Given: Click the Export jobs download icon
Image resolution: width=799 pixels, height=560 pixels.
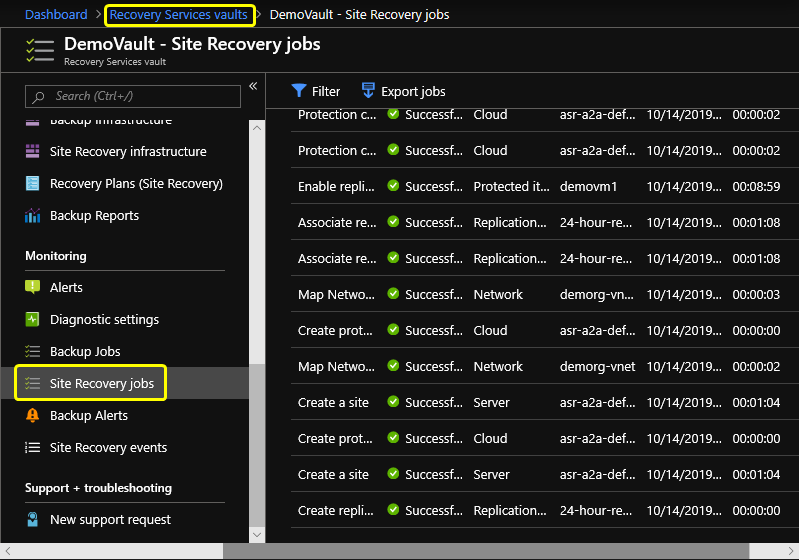Looking at the screenshot, I should coord(367,91).
